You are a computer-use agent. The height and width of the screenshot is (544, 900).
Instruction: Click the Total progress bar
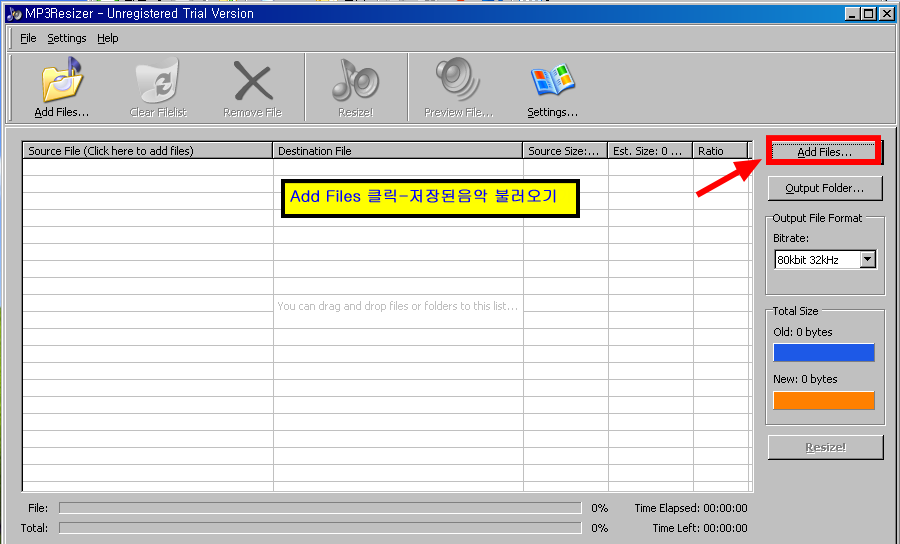coord(320,528)
